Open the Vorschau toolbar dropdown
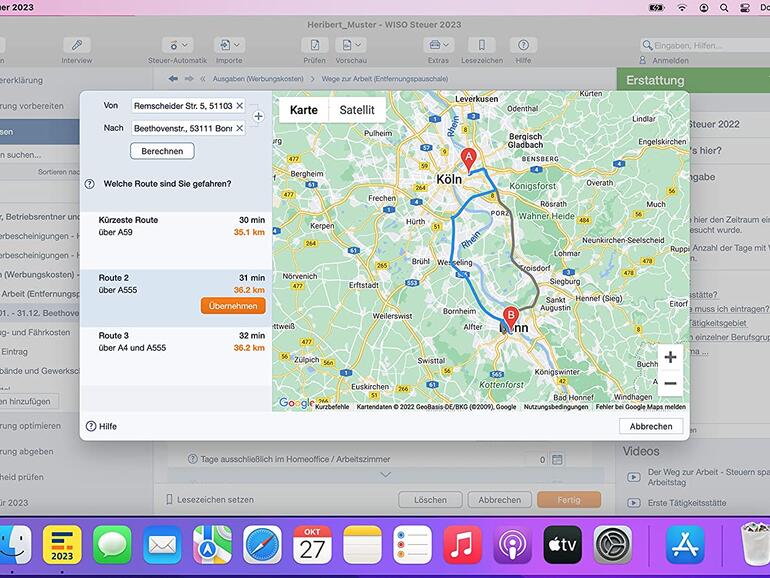This screenshot has height=578, width=770. [351, 46]
